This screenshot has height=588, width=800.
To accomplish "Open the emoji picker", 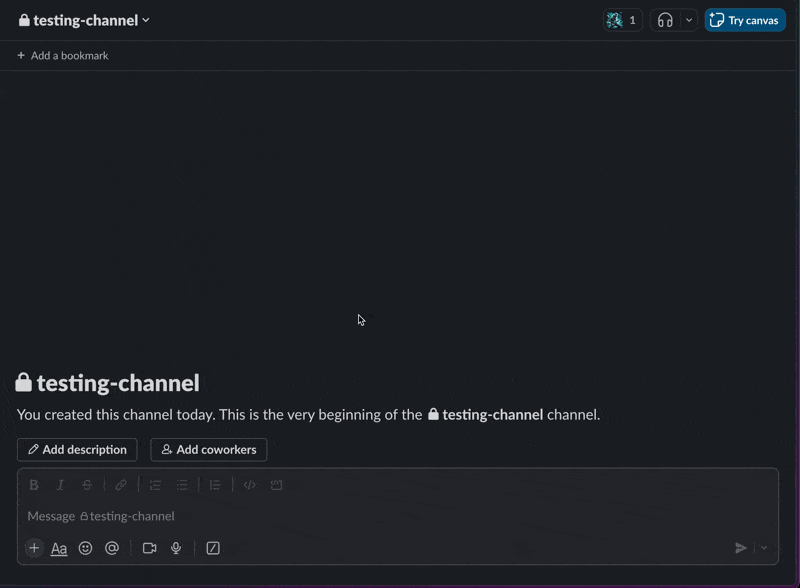I will point(86,548).
